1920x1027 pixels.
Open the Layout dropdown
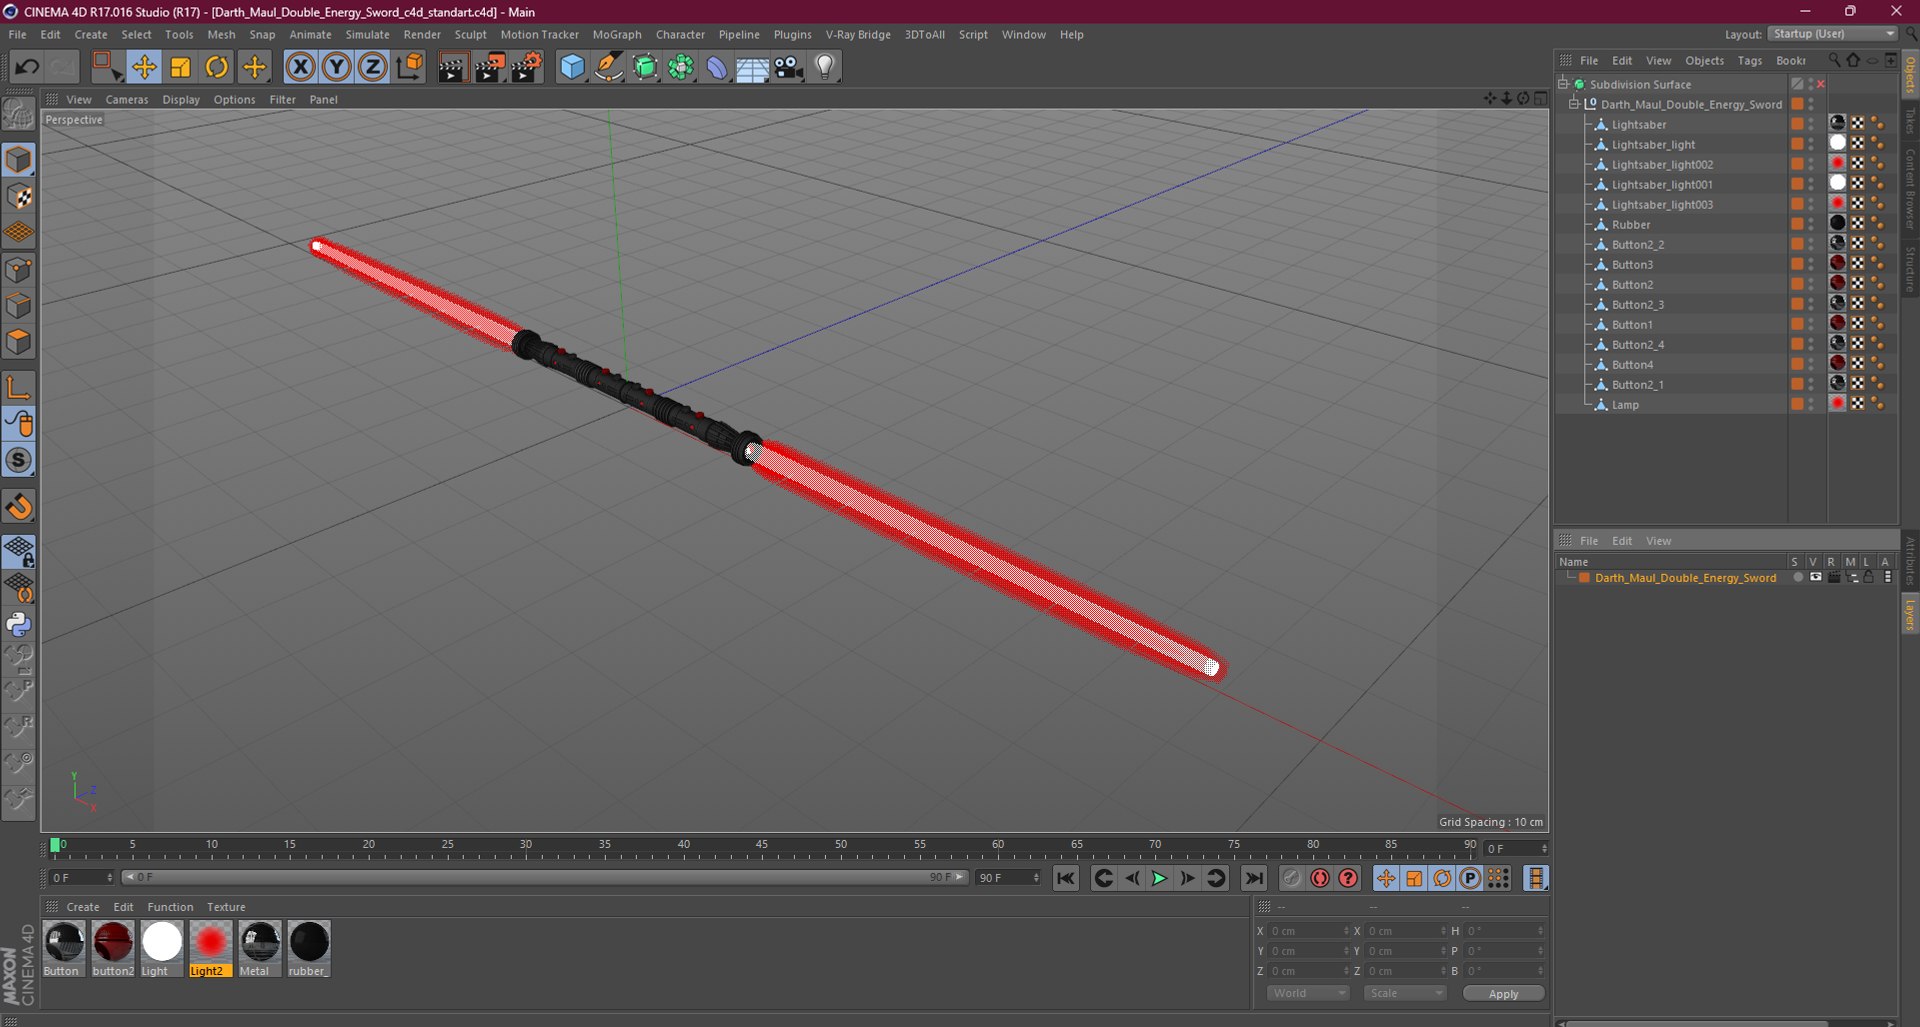1834,34
